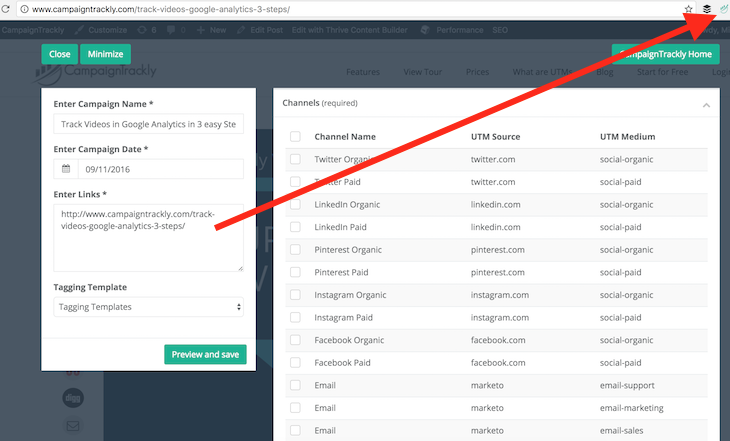The height and width of the screenshot is (441, 730).
Task: Click the green Close button
Action: click(x=60, y=54)
